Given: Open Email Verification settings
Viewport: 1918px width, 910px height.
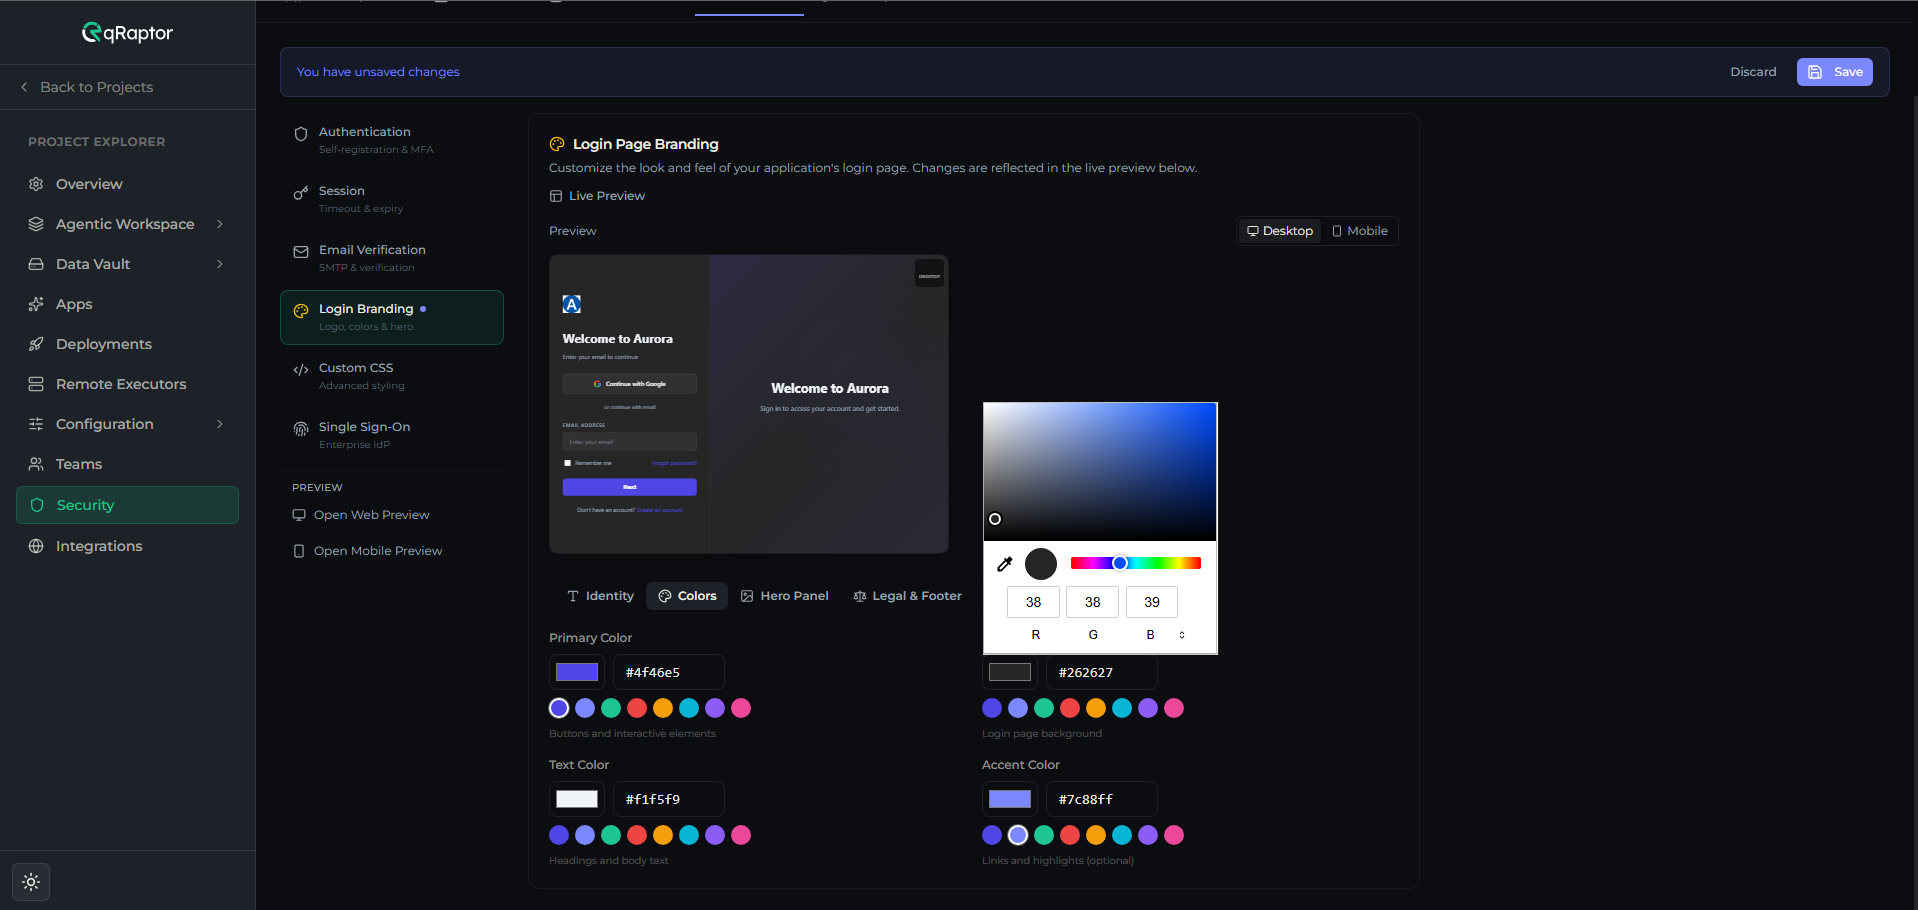Looking at the screenshot, I should pos(392,258).
